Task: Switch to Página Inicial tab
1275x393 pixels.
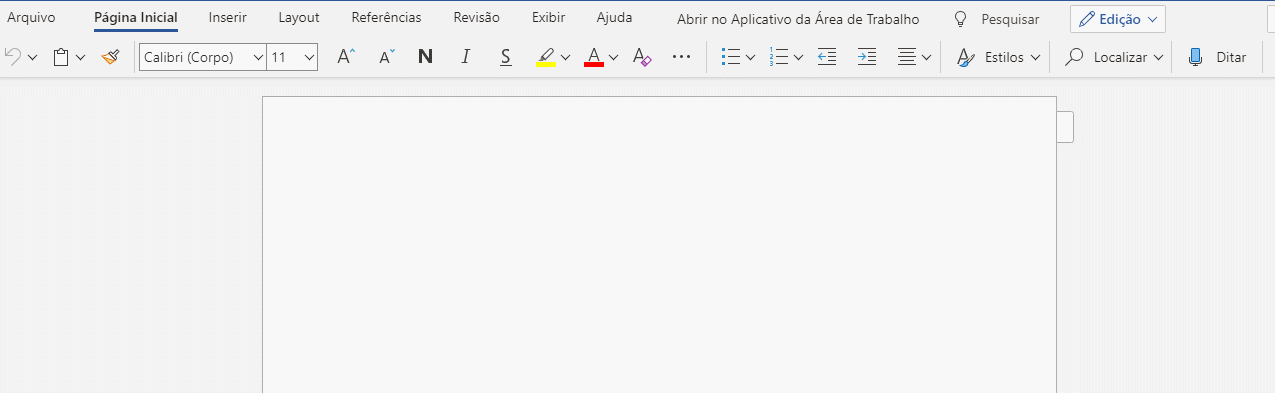Action: click(x=136, y=18)
